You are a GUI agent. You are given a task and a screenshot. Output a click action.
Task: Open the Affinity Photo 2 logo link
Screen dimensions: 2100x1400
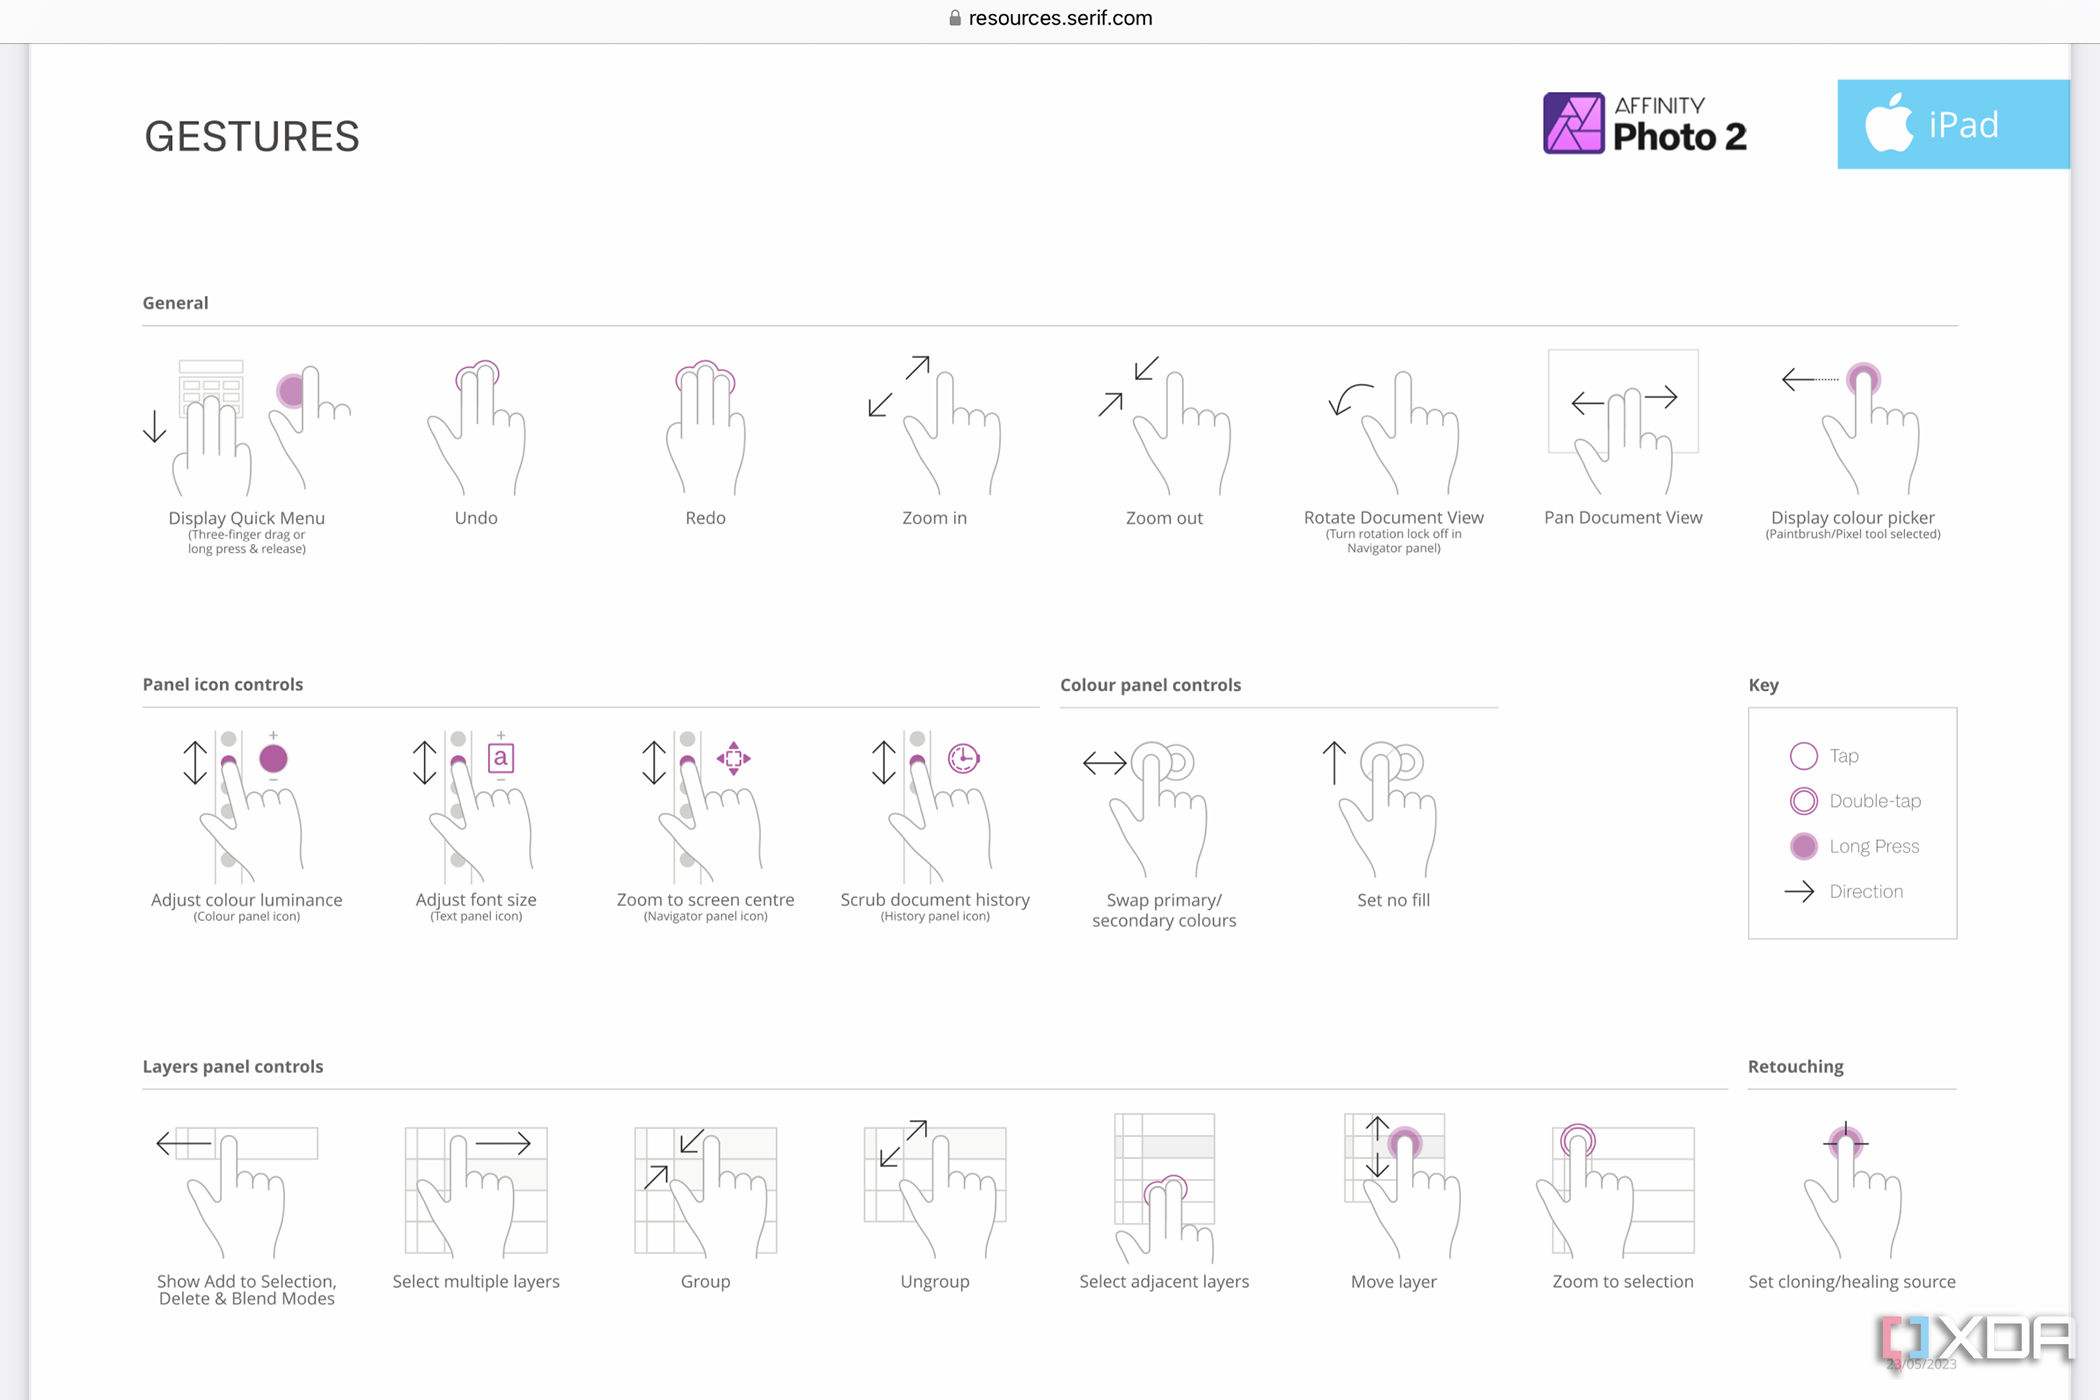tap(1642, 123)
